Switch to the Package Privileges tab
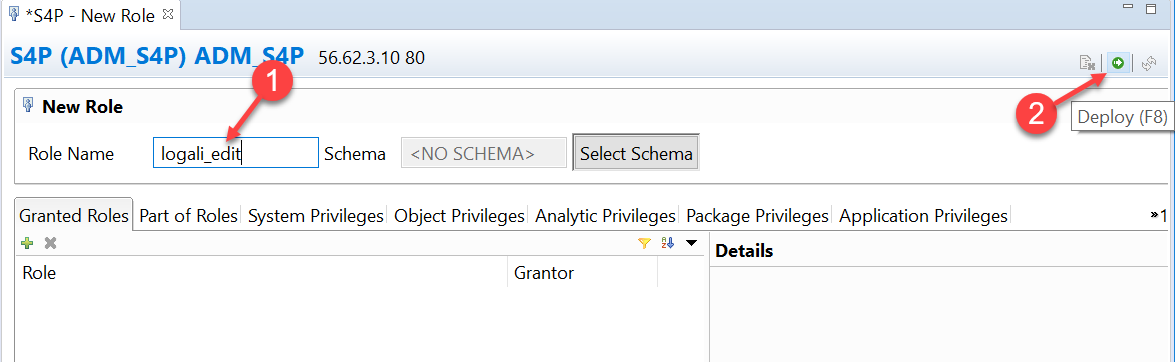Viewport: 1175px width, 362px height. tap(758, 216)
